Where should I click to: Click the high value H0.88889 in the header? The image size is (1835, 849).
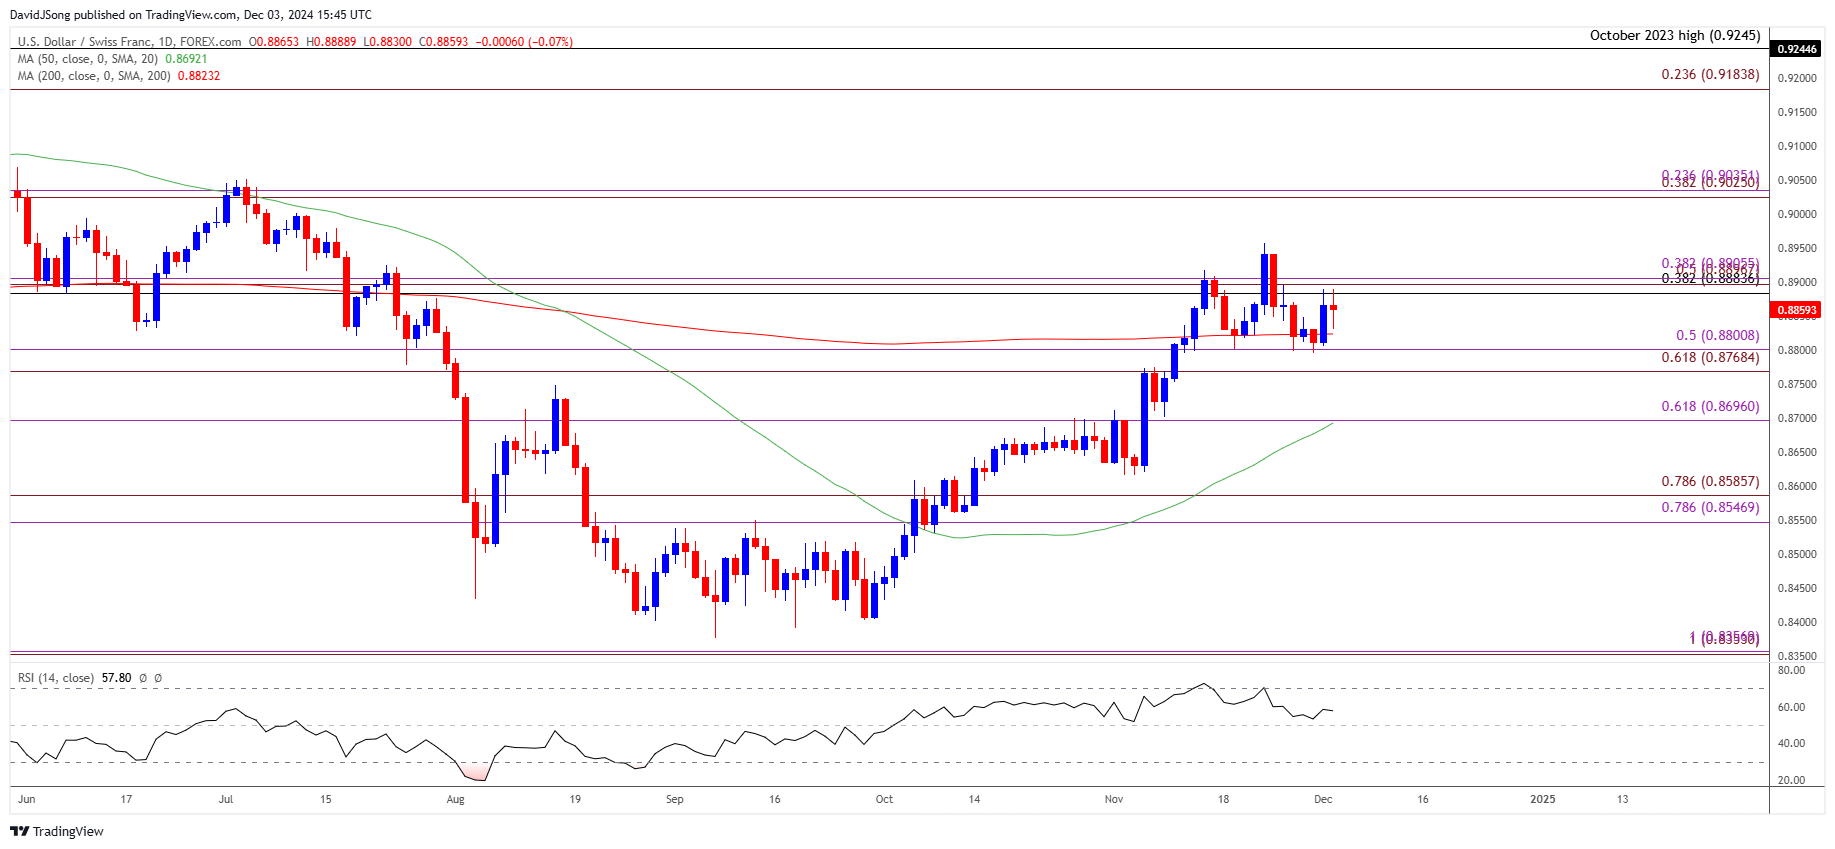pos(331,42)
